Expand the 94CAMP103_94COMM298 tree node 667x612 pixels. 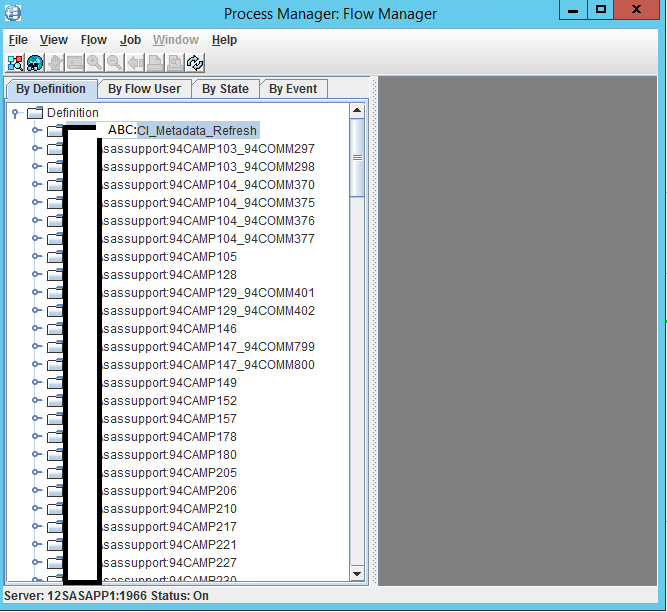pyautogui.click(x=37, y=166)
